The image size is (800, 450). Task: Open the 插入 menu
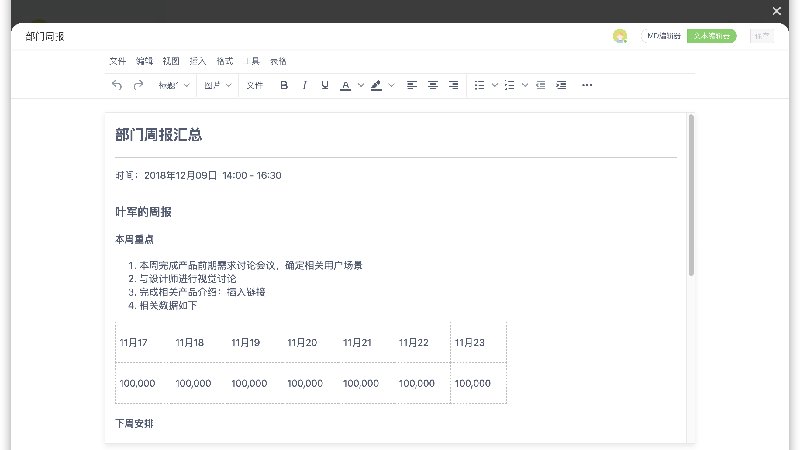pyautogui.click(x=197, y=61)
